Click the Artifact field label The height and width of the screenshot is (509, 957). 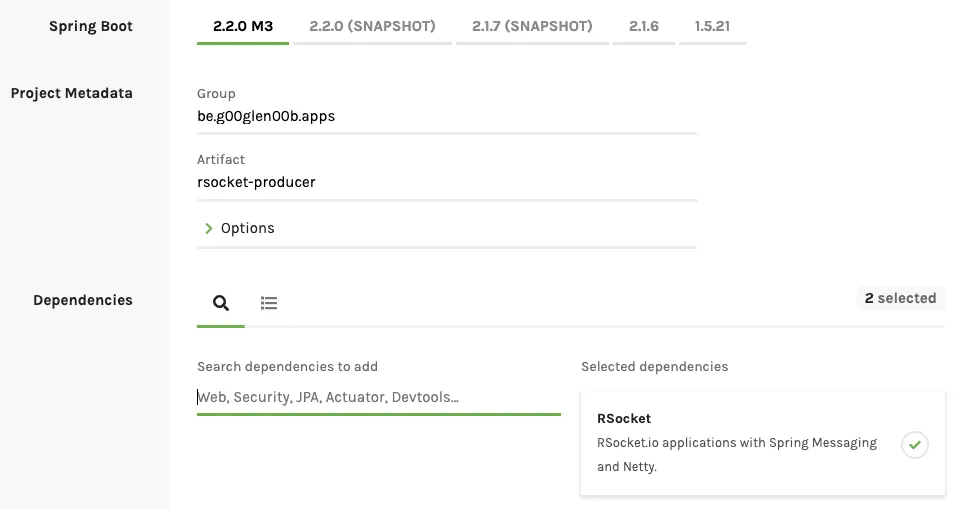pyautogui.click(x=220, y=159)
